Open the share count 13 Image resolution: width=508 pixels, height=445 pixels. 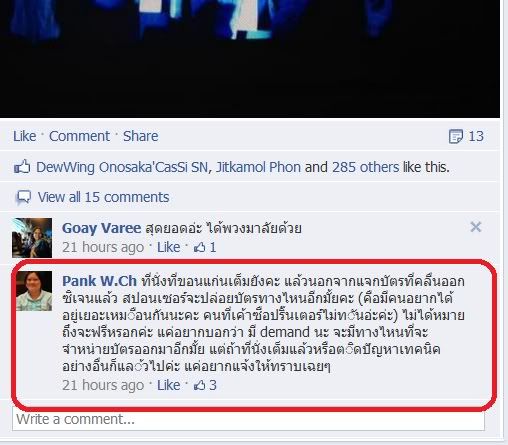[x=476, y=136]
